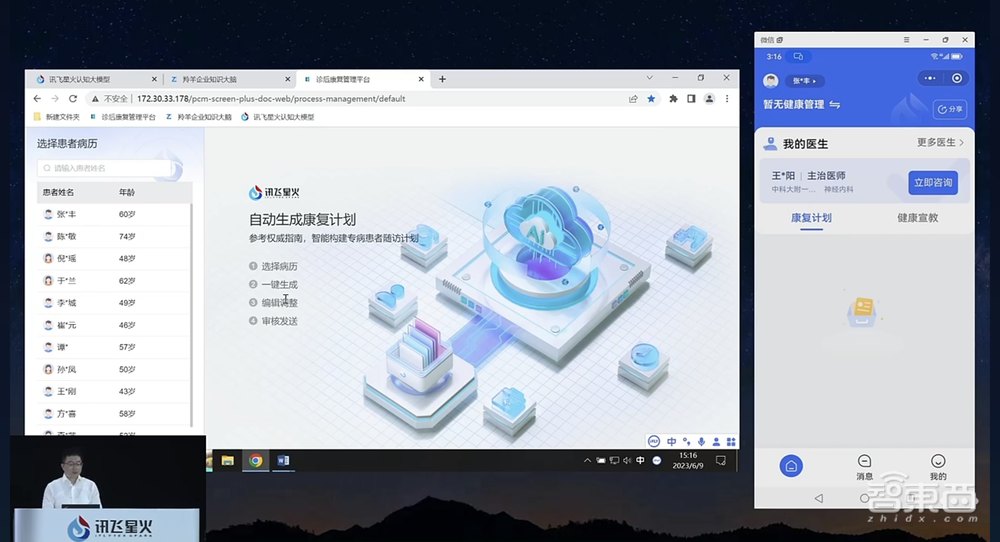Screen dimensions: 1000x542
Task: Select patient 王*刚 aged 43
Action: coord(114,392)
